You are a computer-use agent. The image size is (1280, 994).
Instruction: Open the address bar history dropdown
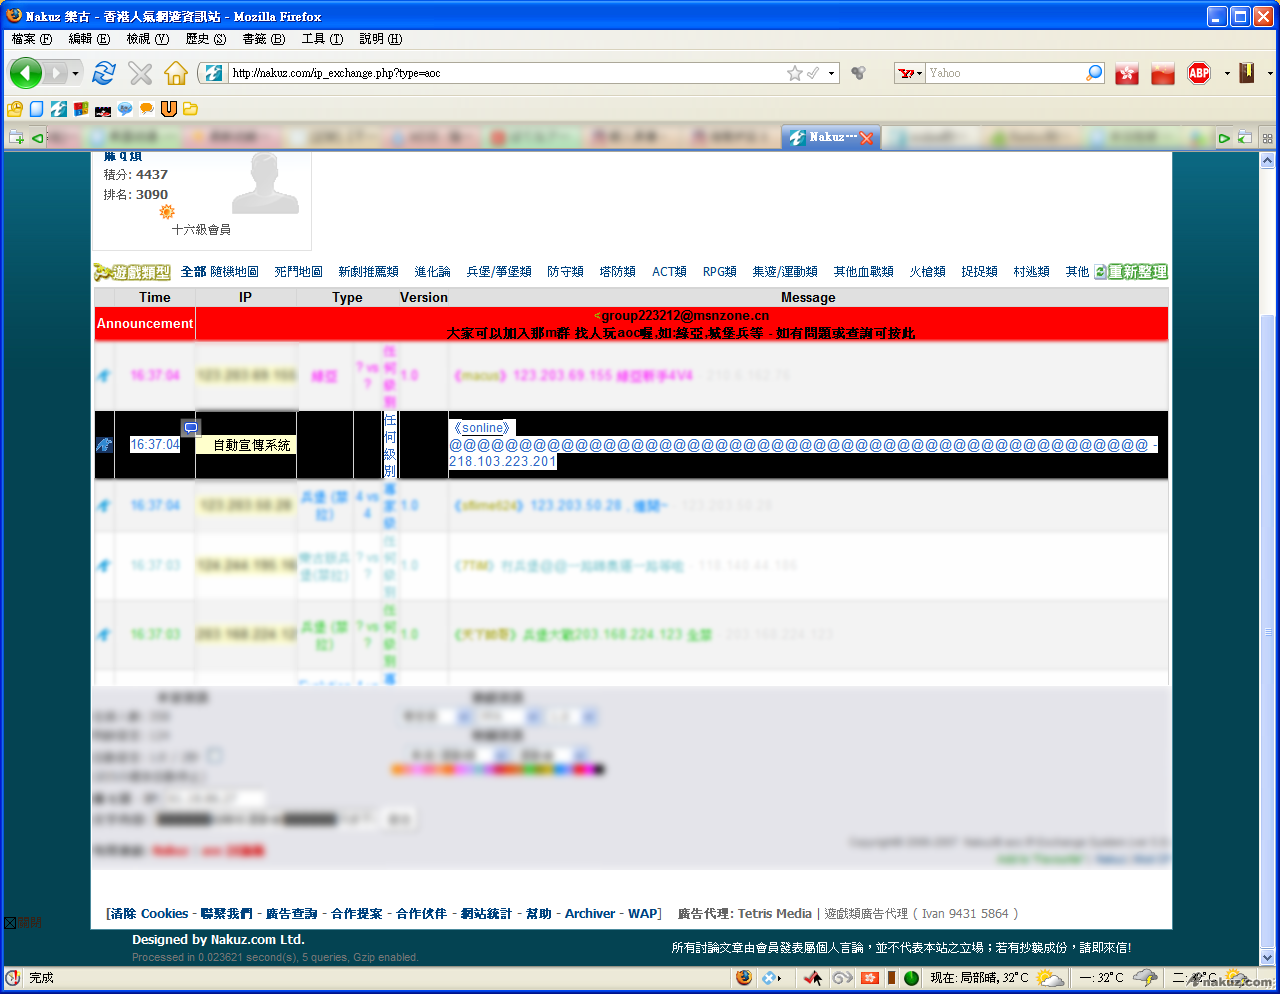pyautogui.click(x=831, y=73)
